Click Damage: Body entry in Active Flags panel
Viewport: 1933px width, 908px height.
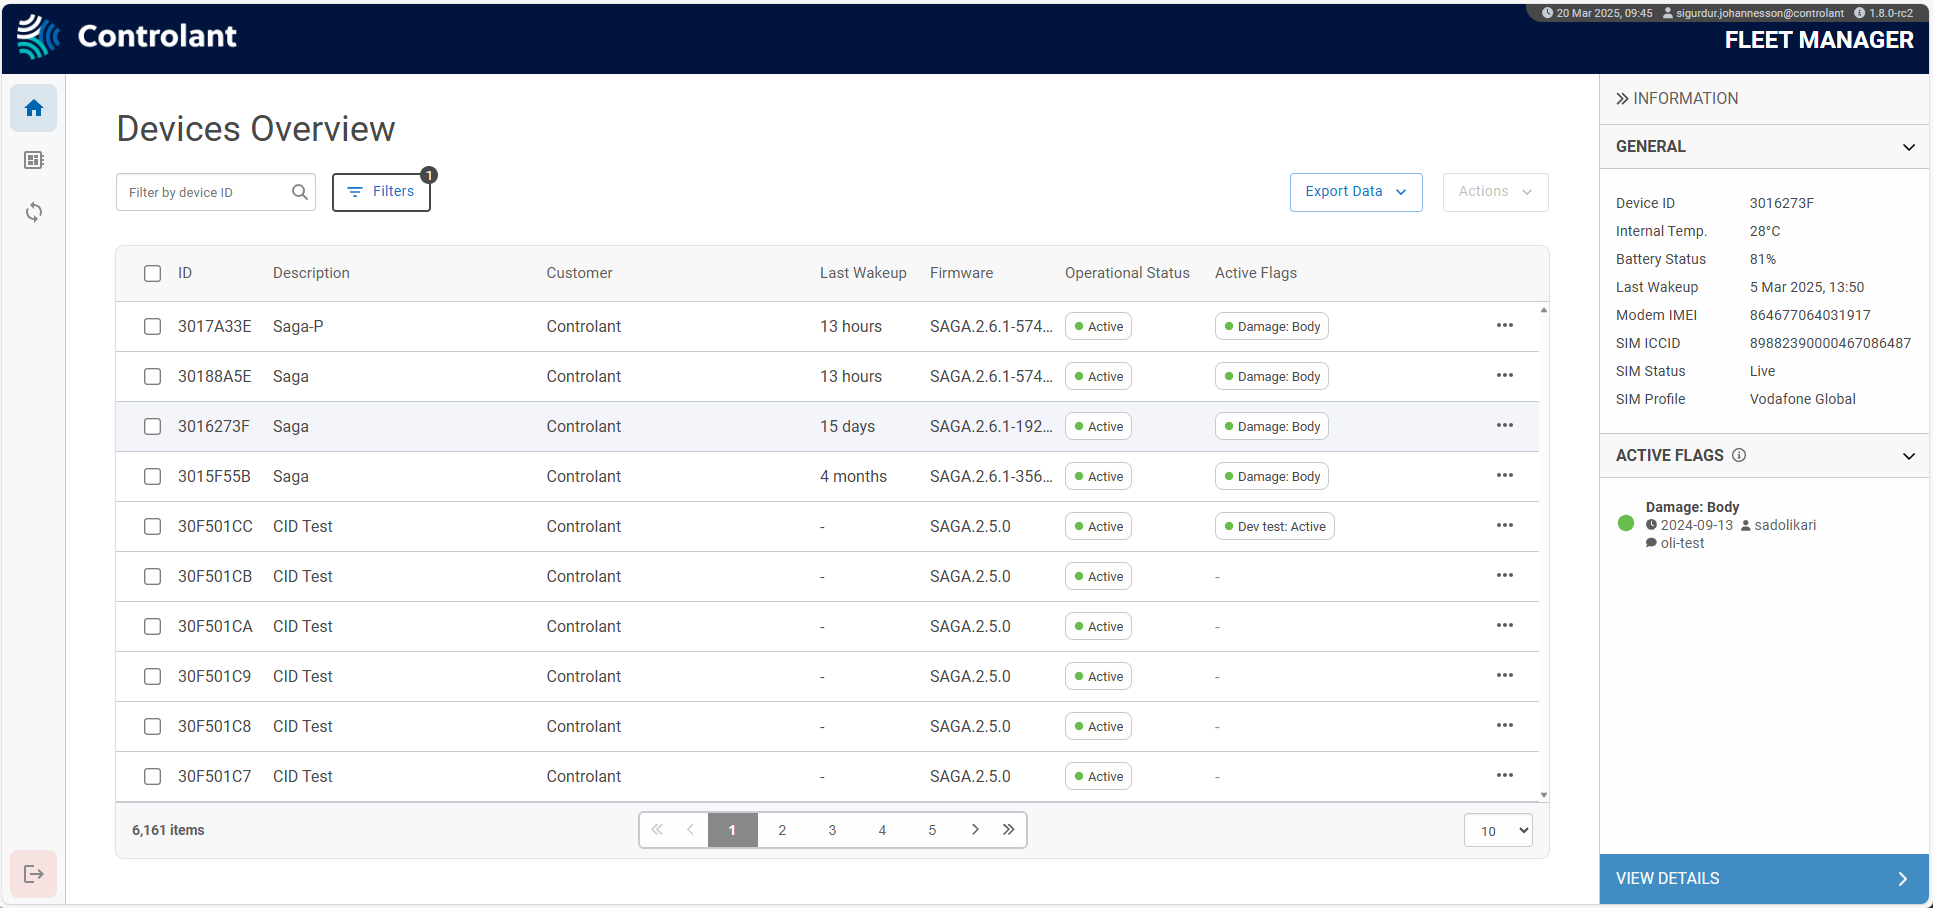click(1692, 507)
